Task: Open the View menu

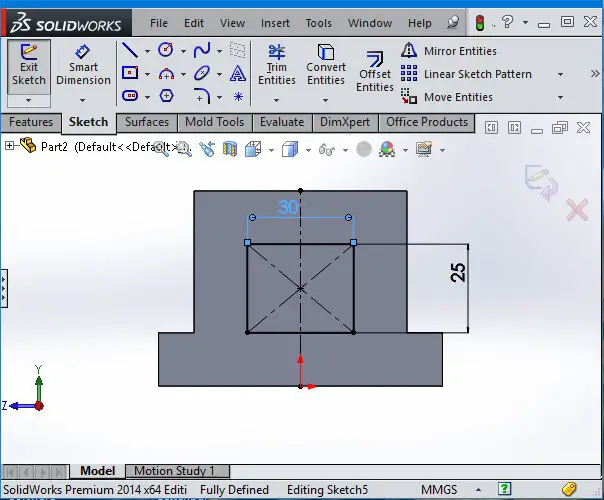Action: click(232, 23)
